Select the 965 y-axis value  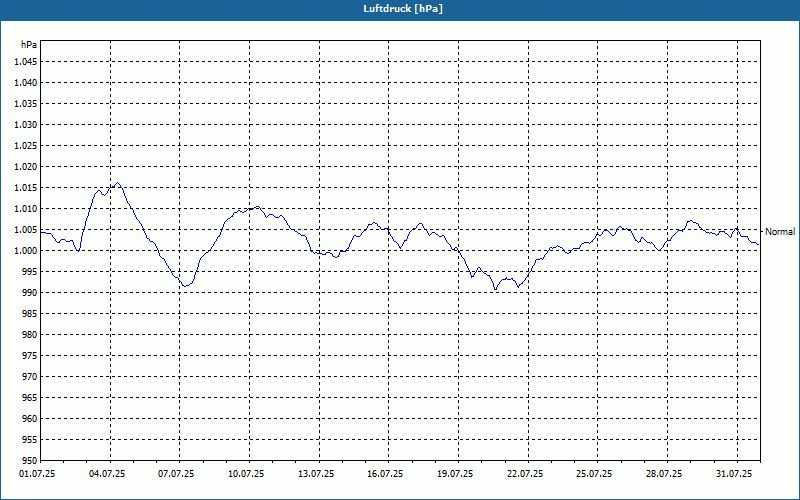pos(31,397)
